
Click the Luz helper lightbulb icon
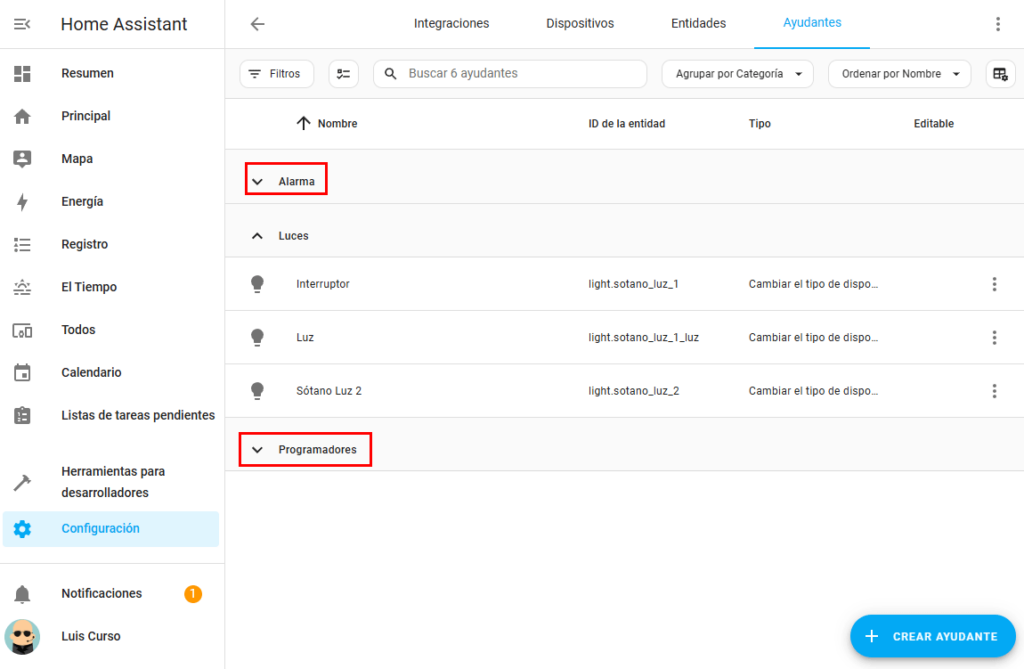(x=257, y=338)
